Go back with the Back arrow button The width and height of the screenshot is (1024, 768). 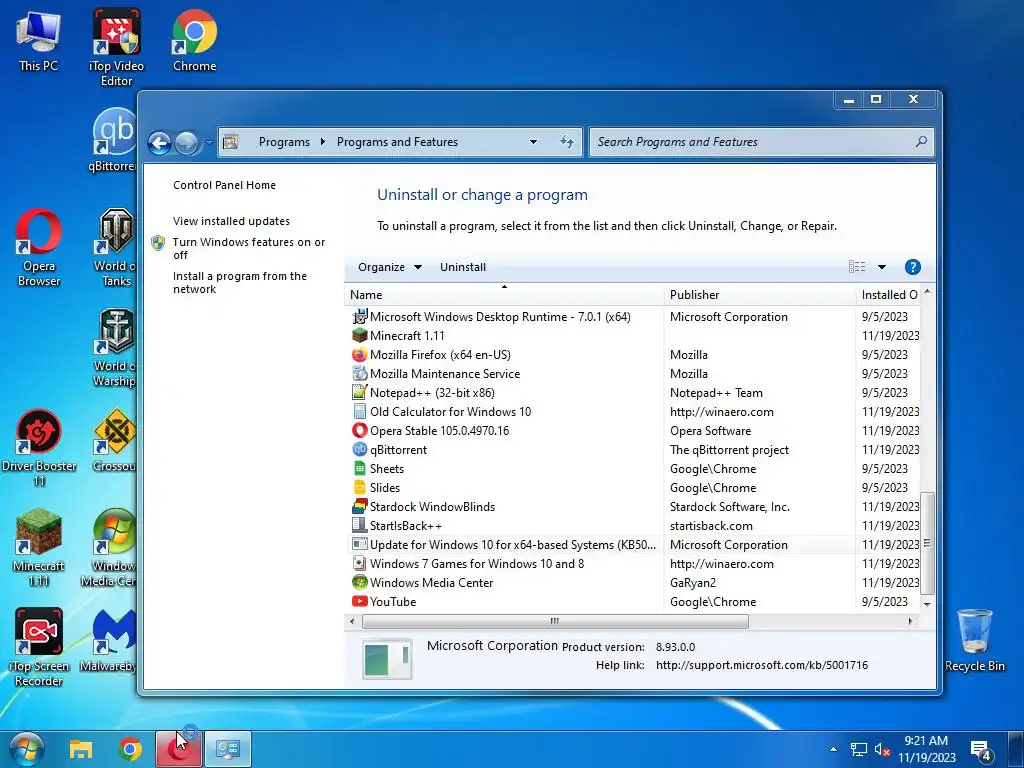(x=159, y=142)
